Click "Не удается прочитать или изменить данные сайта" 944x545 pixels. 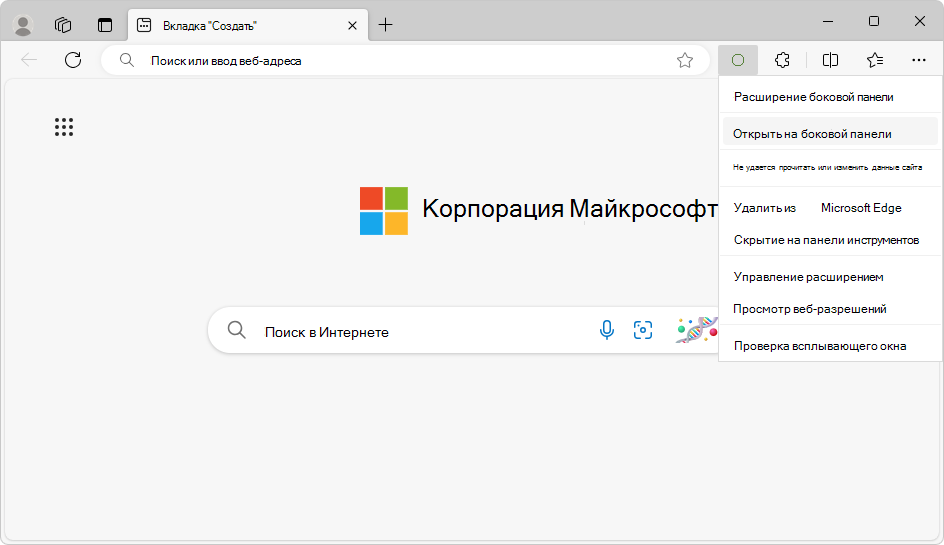click(x=830, y=167)
